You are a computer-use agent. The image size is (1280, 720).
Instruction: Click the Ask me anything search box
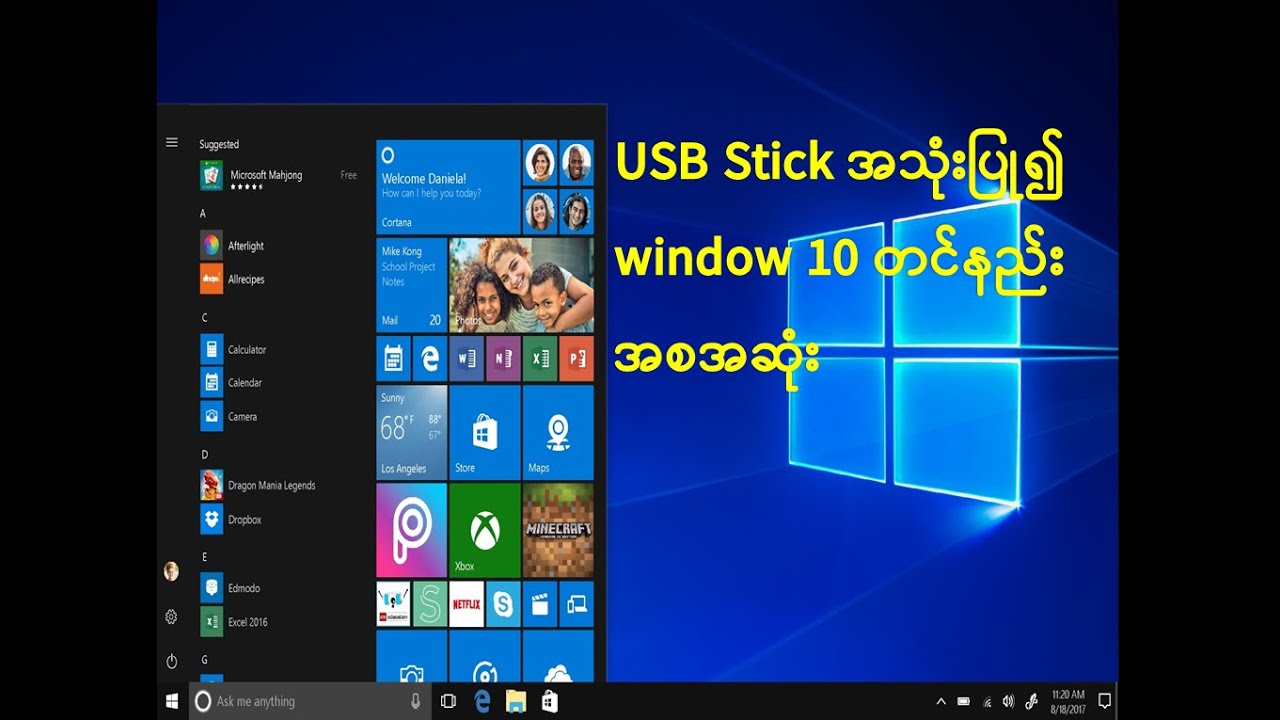point(310,701)
